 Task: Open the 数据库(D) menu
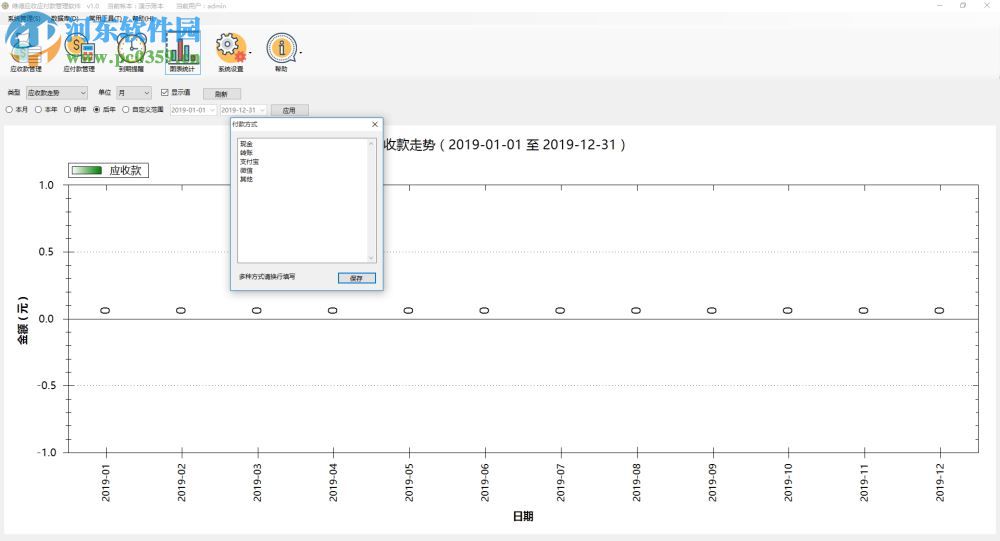tap(65, 19)
